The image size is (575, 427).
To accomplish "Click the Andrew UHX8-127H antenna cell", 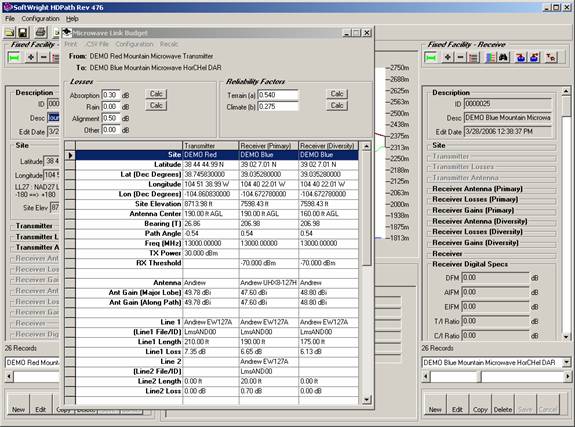I will click(x=268, y=283).
